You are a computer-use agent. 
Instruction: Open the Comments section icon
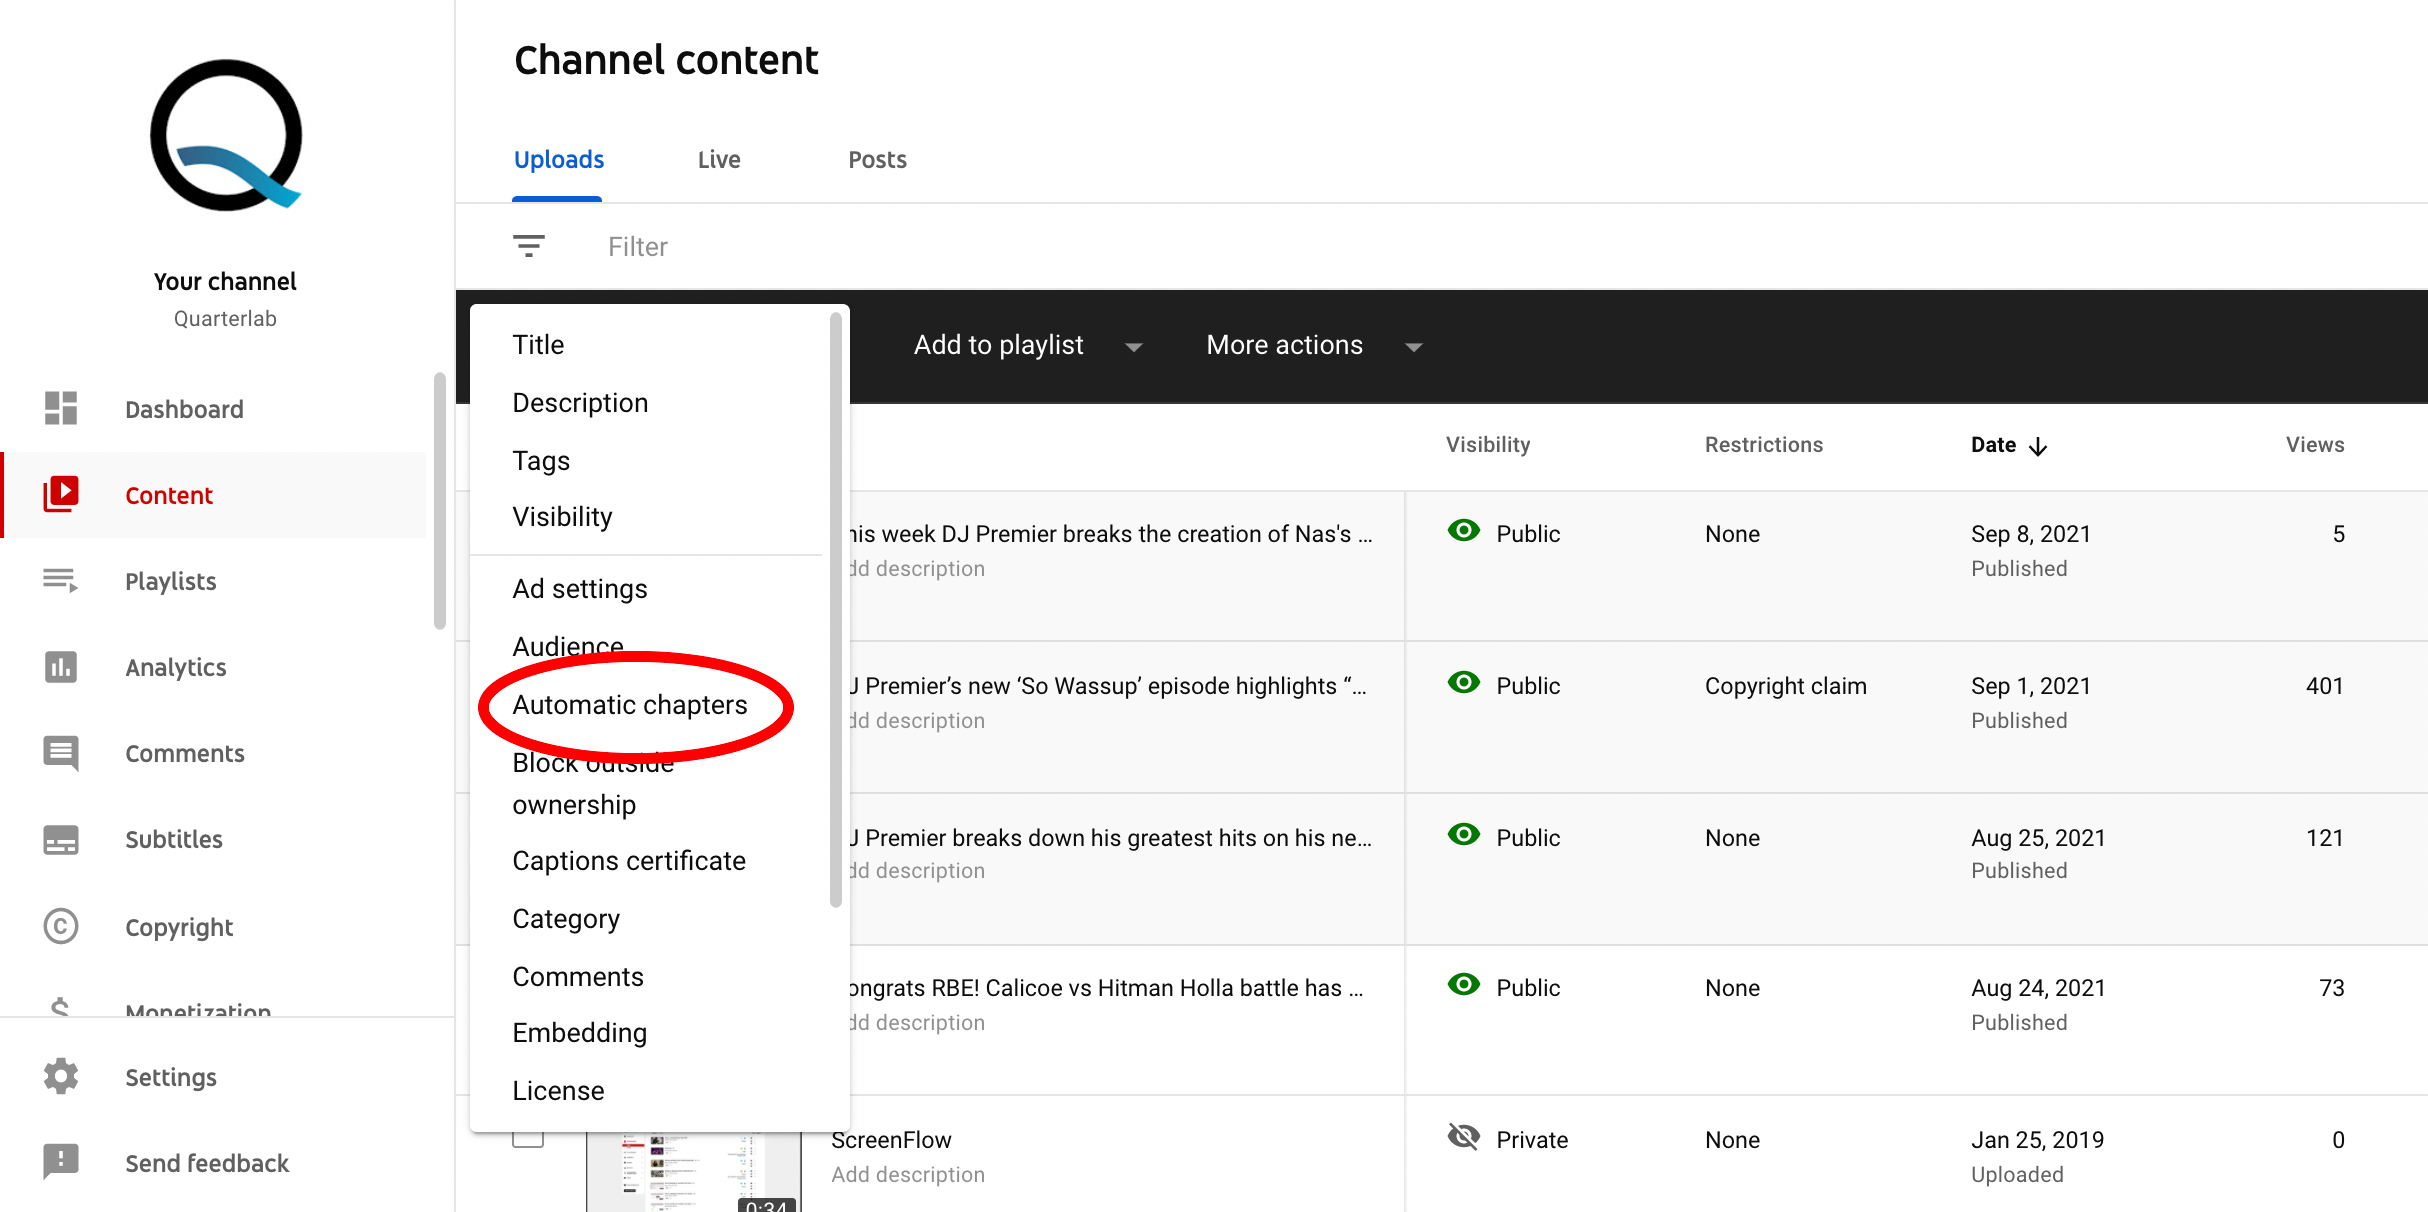pos(60,753)
